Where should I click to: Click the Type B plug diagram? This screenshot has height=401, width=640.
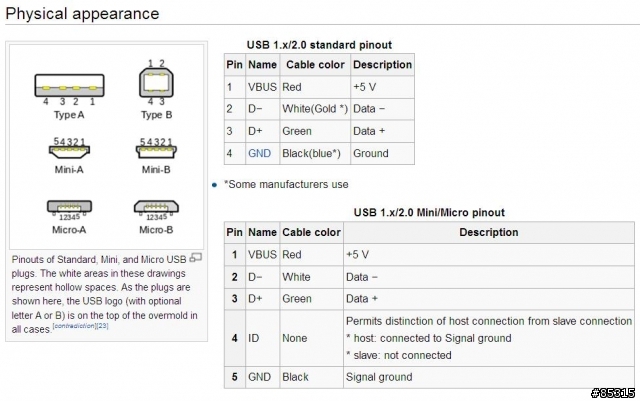(x=156, y=81)
